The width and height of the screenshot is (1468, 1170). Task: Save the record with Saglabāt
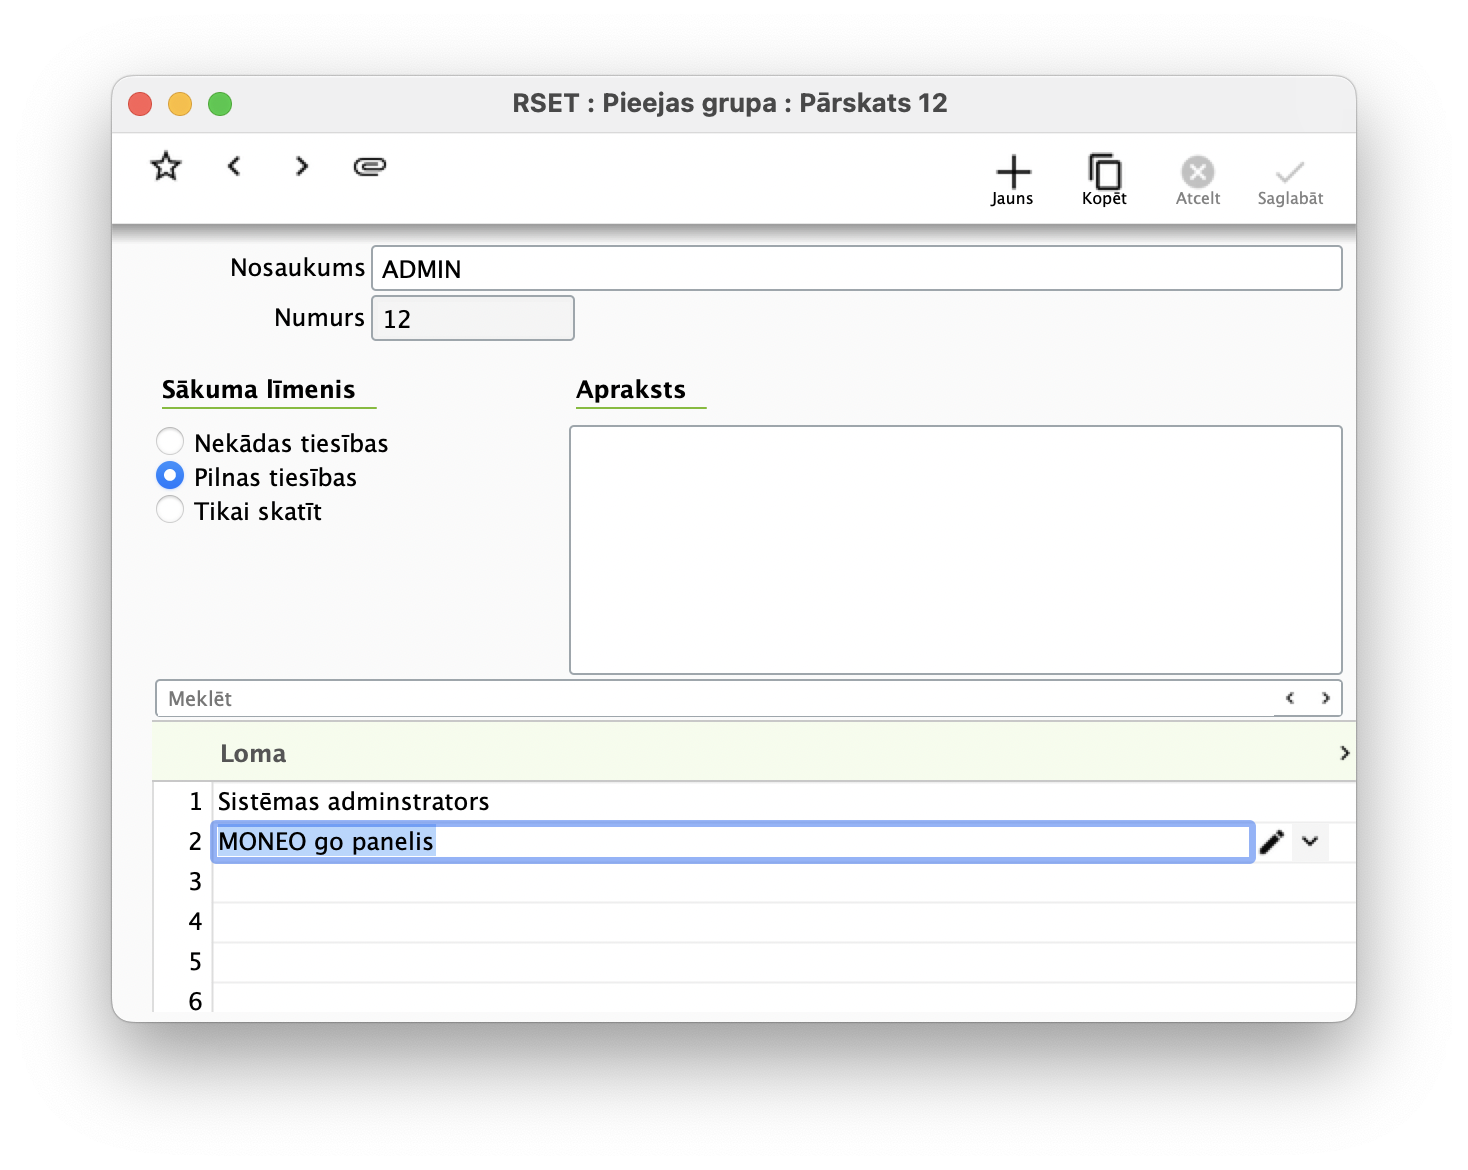(1290, 180)
